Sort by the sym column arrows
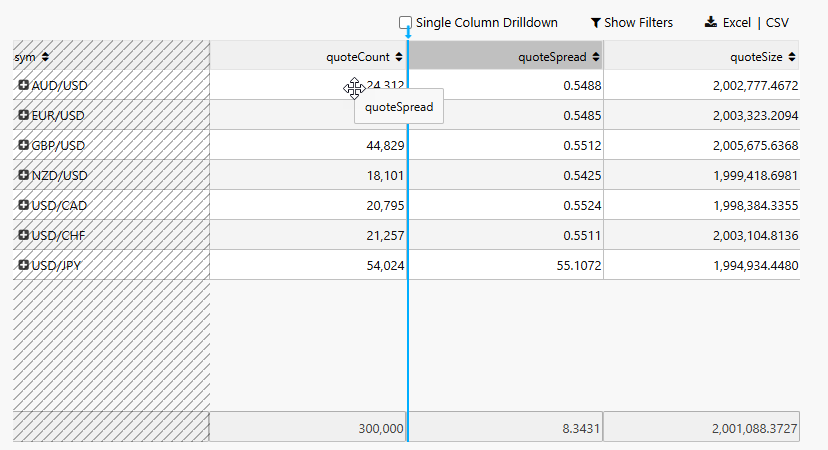Screen dimensions: 828x450 coord(45,57)
